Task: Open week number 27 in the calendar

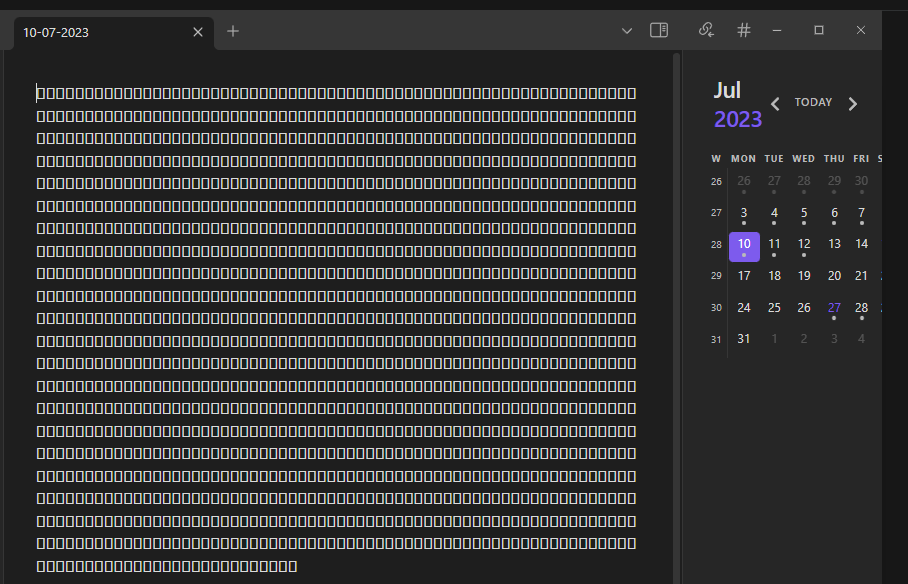Action: (x=716, y=213)
